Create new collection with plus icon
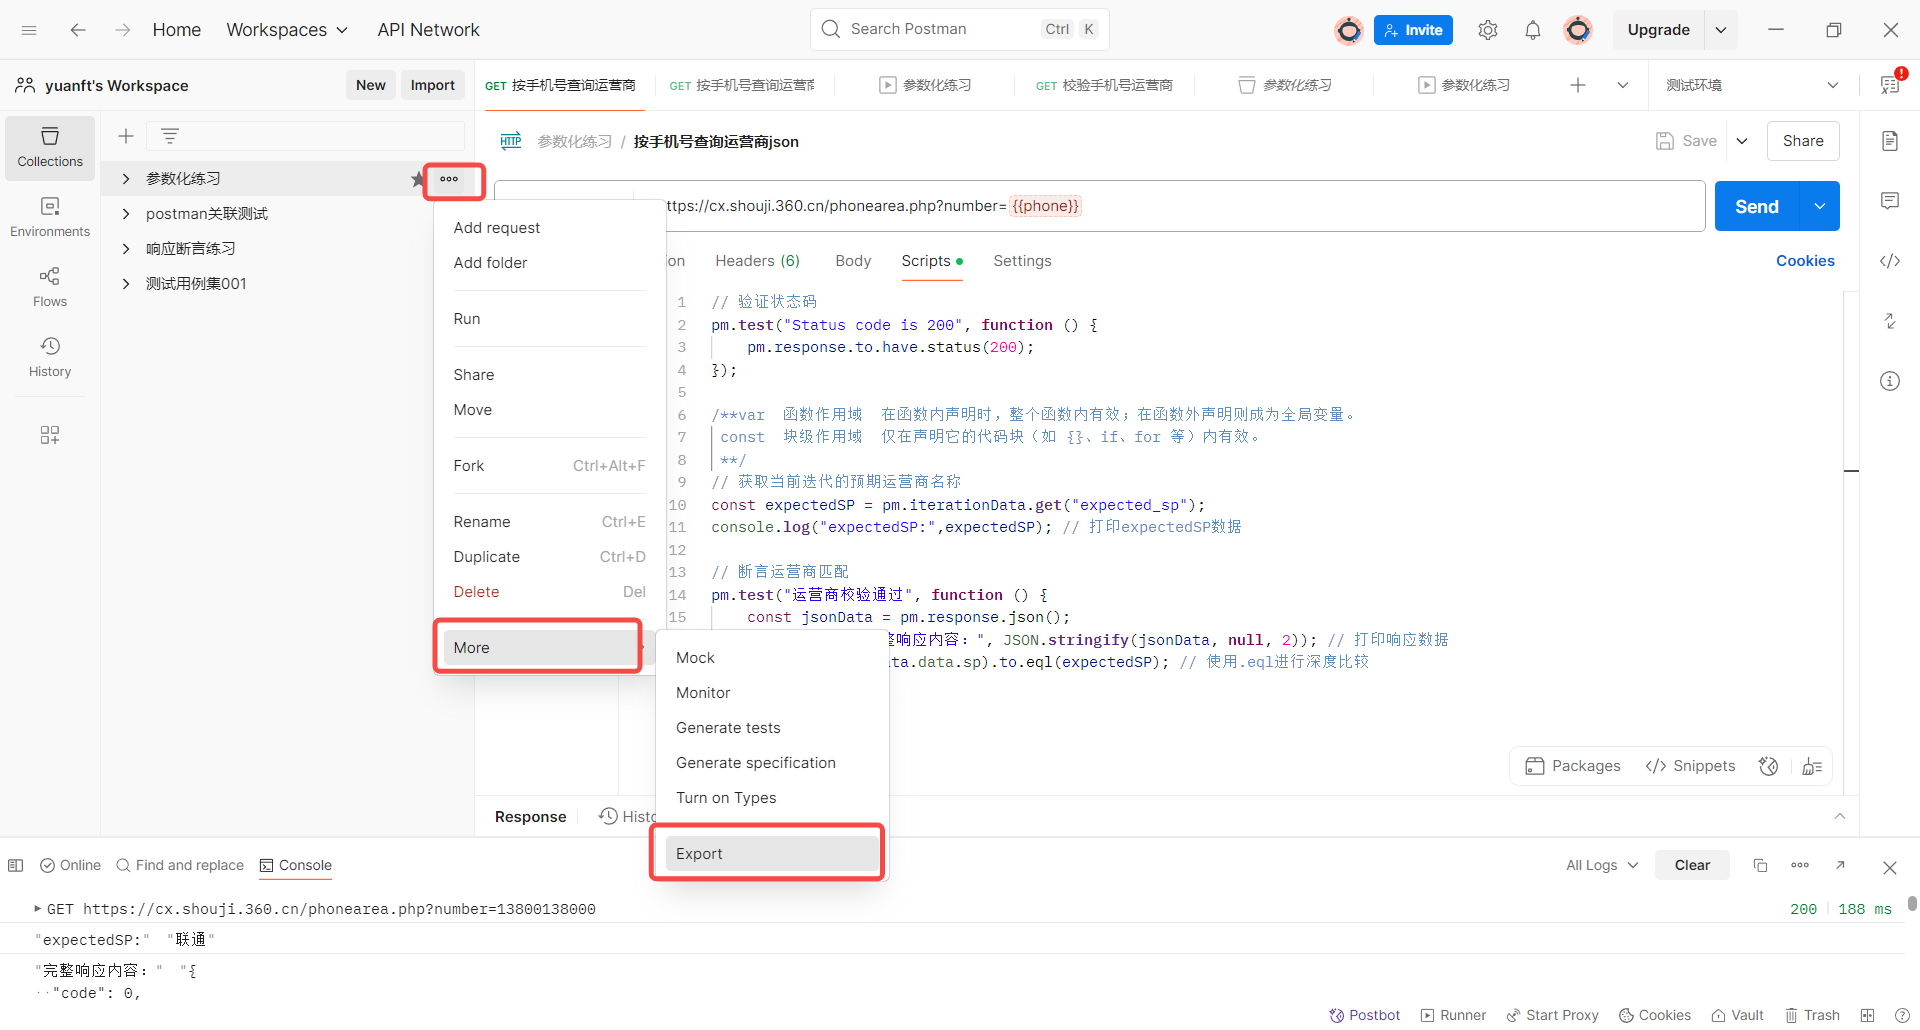This screenshot has width=1920, height=1030. click(126, 136)
